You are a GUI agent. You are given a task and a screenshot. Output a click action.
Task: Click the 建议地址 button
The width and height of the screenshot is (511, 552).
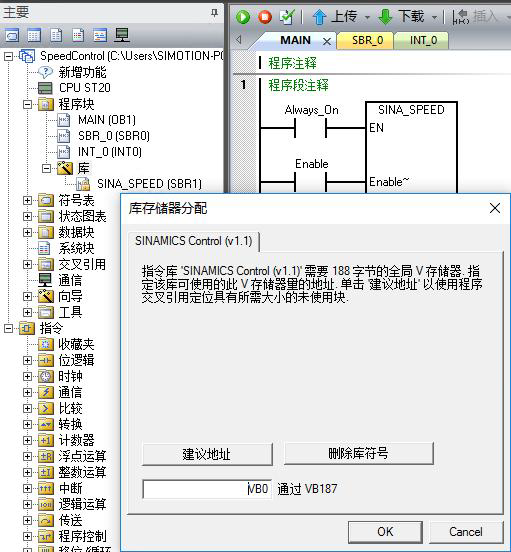click(x=207, y=454)
